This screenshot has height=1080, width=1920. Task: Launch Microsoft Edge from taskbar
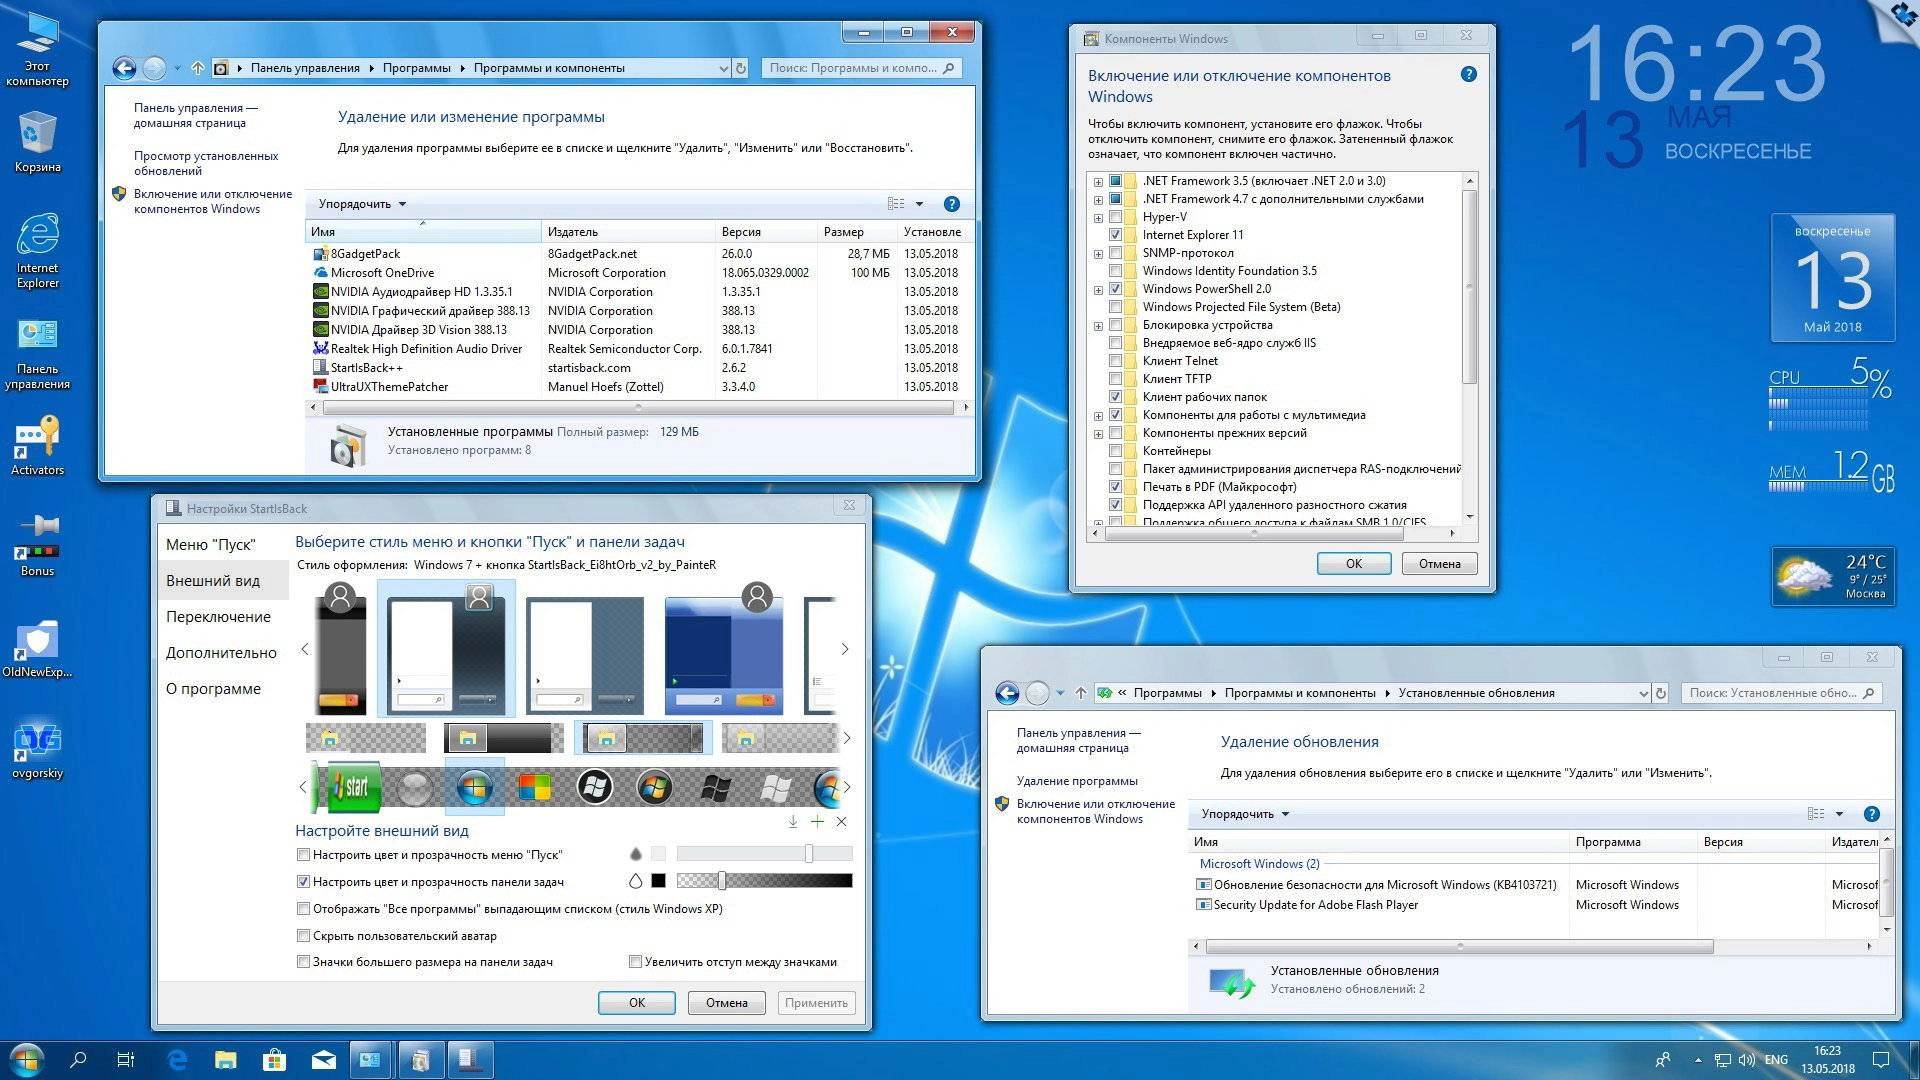pyautogui.click(x=177, y=1060)
